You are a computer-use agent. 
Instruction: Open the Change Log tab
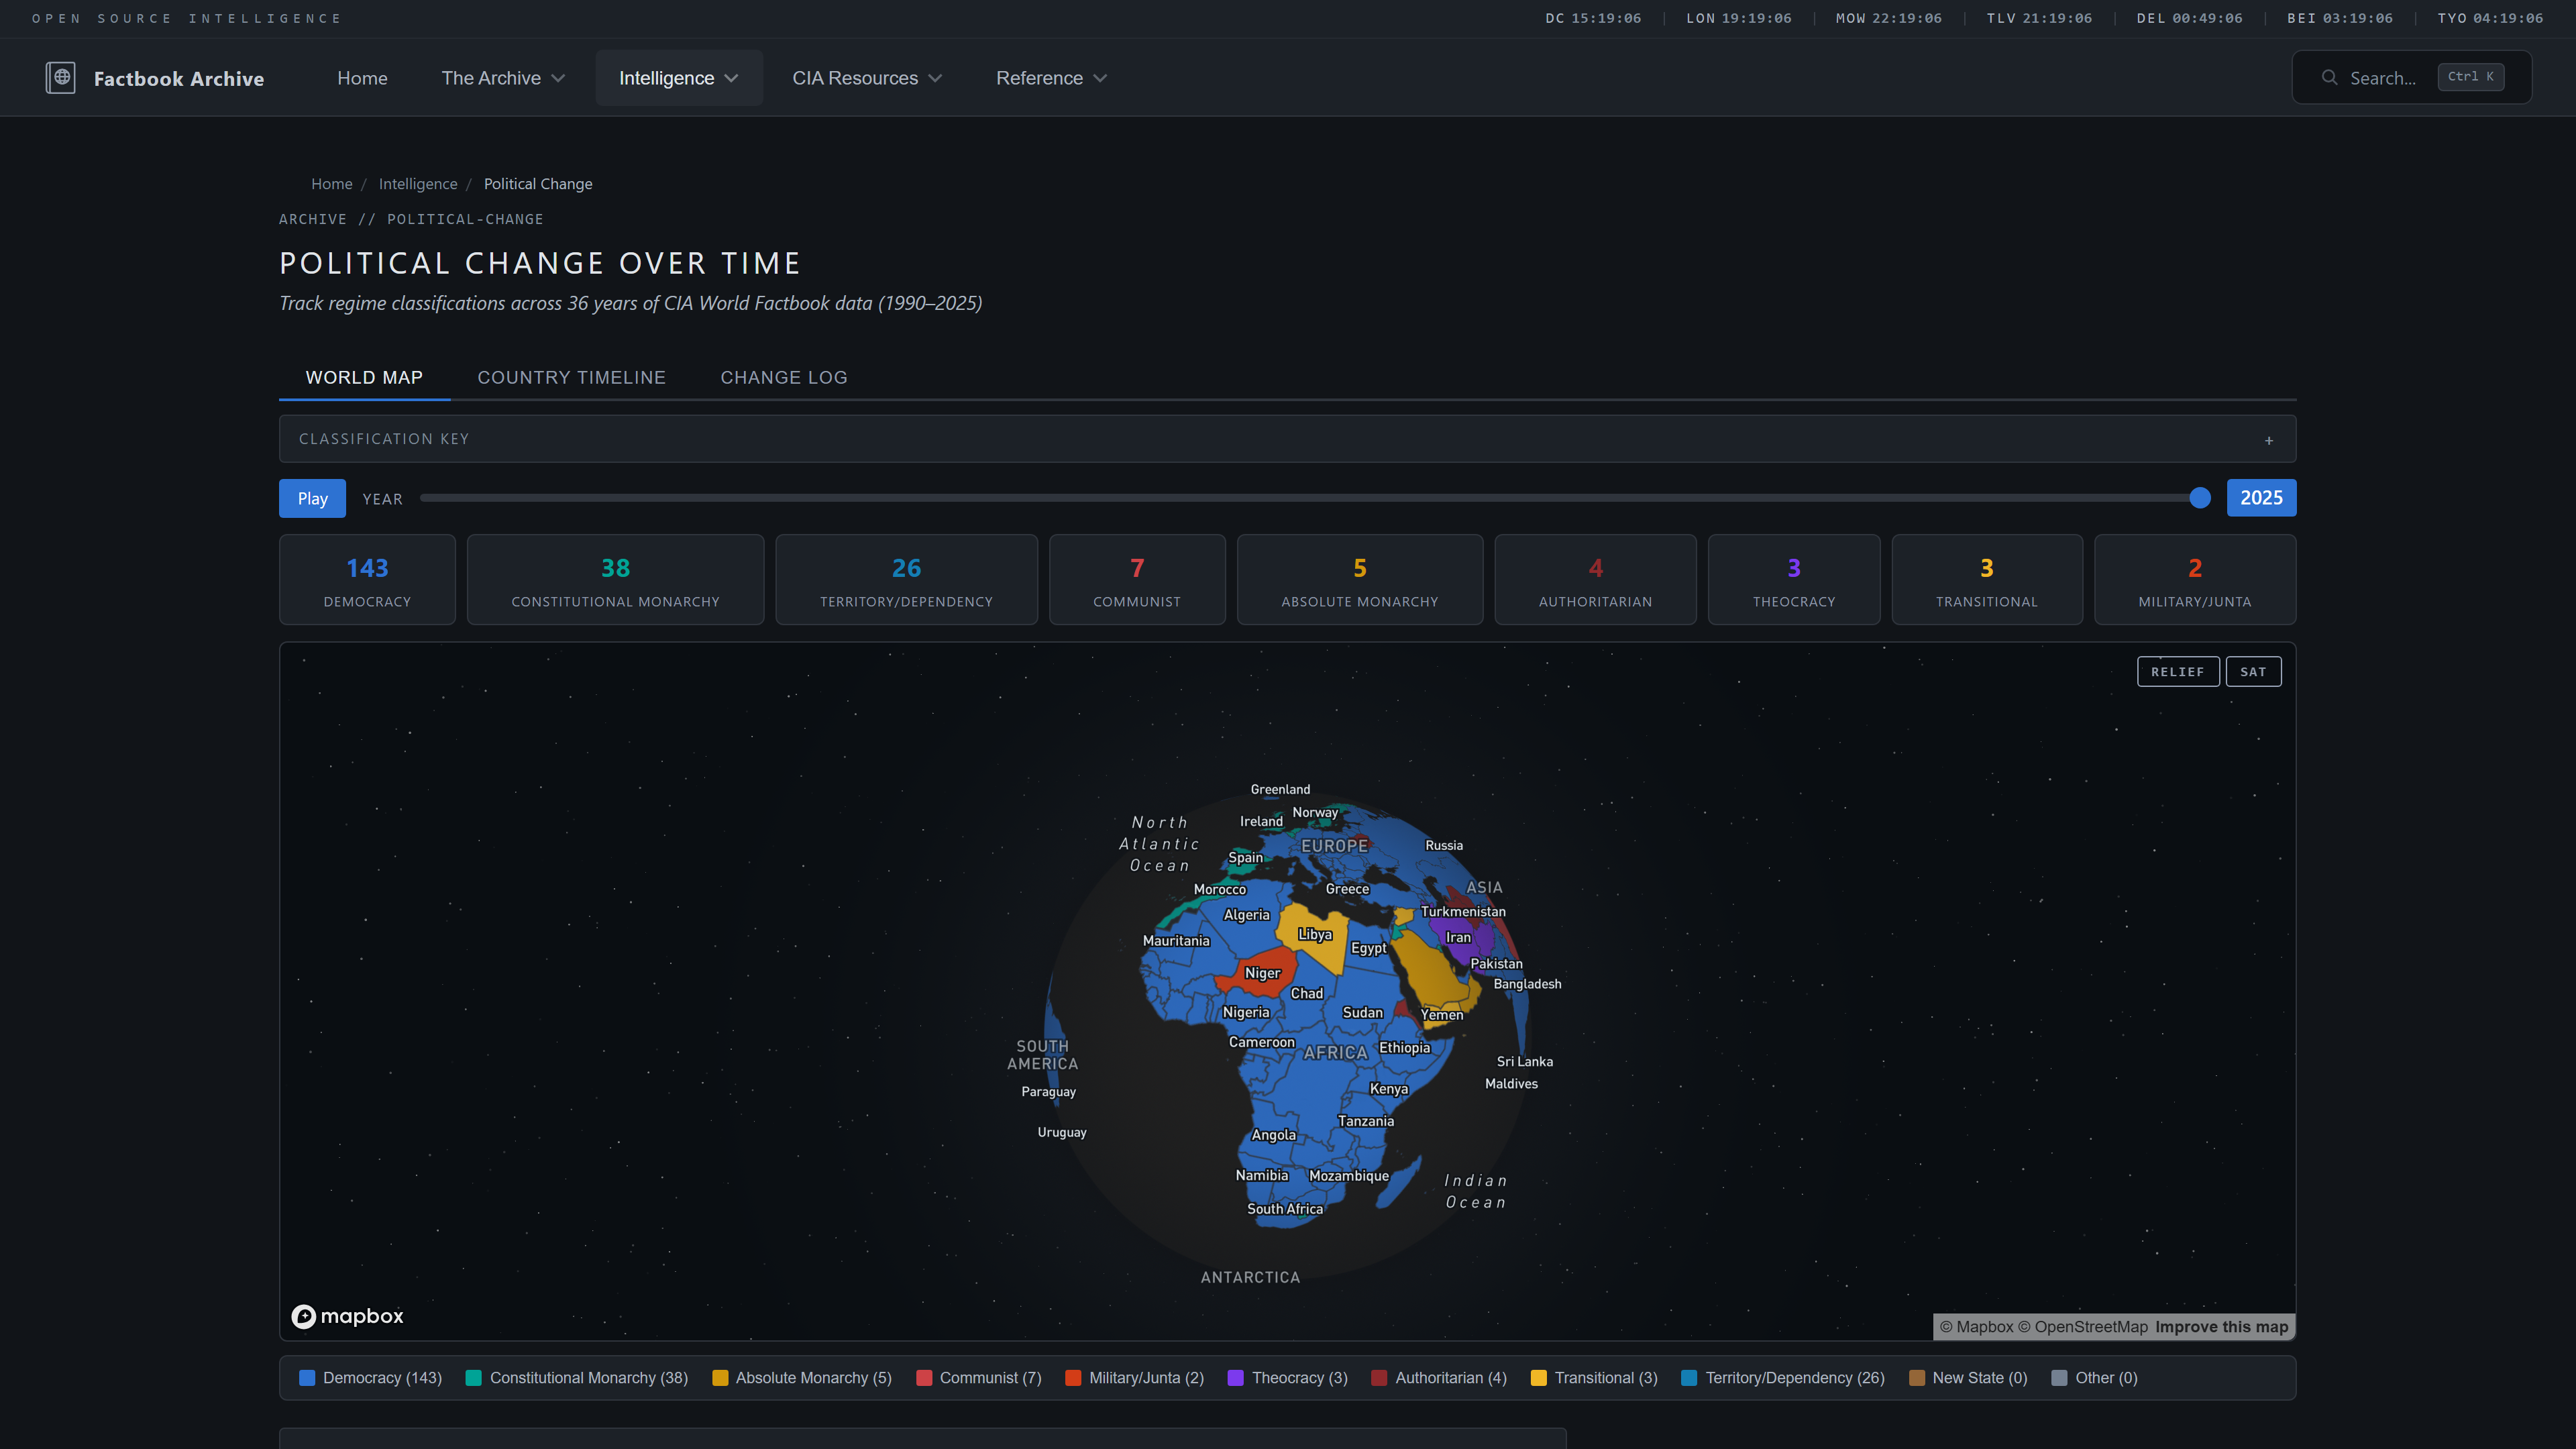pyautogui.click(x=783, y=377)
